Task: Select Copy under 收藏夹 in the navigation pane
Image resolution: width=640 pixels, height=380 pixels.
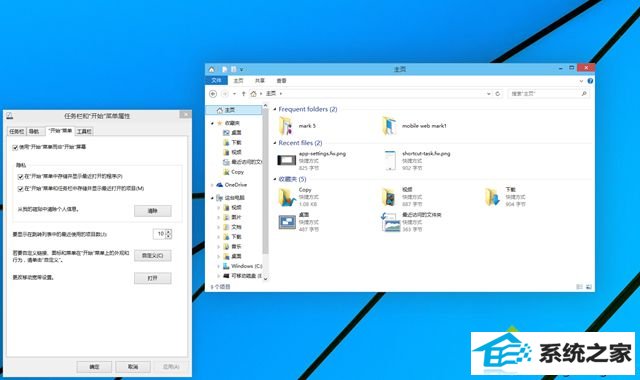Action: [x=233, y=172]
